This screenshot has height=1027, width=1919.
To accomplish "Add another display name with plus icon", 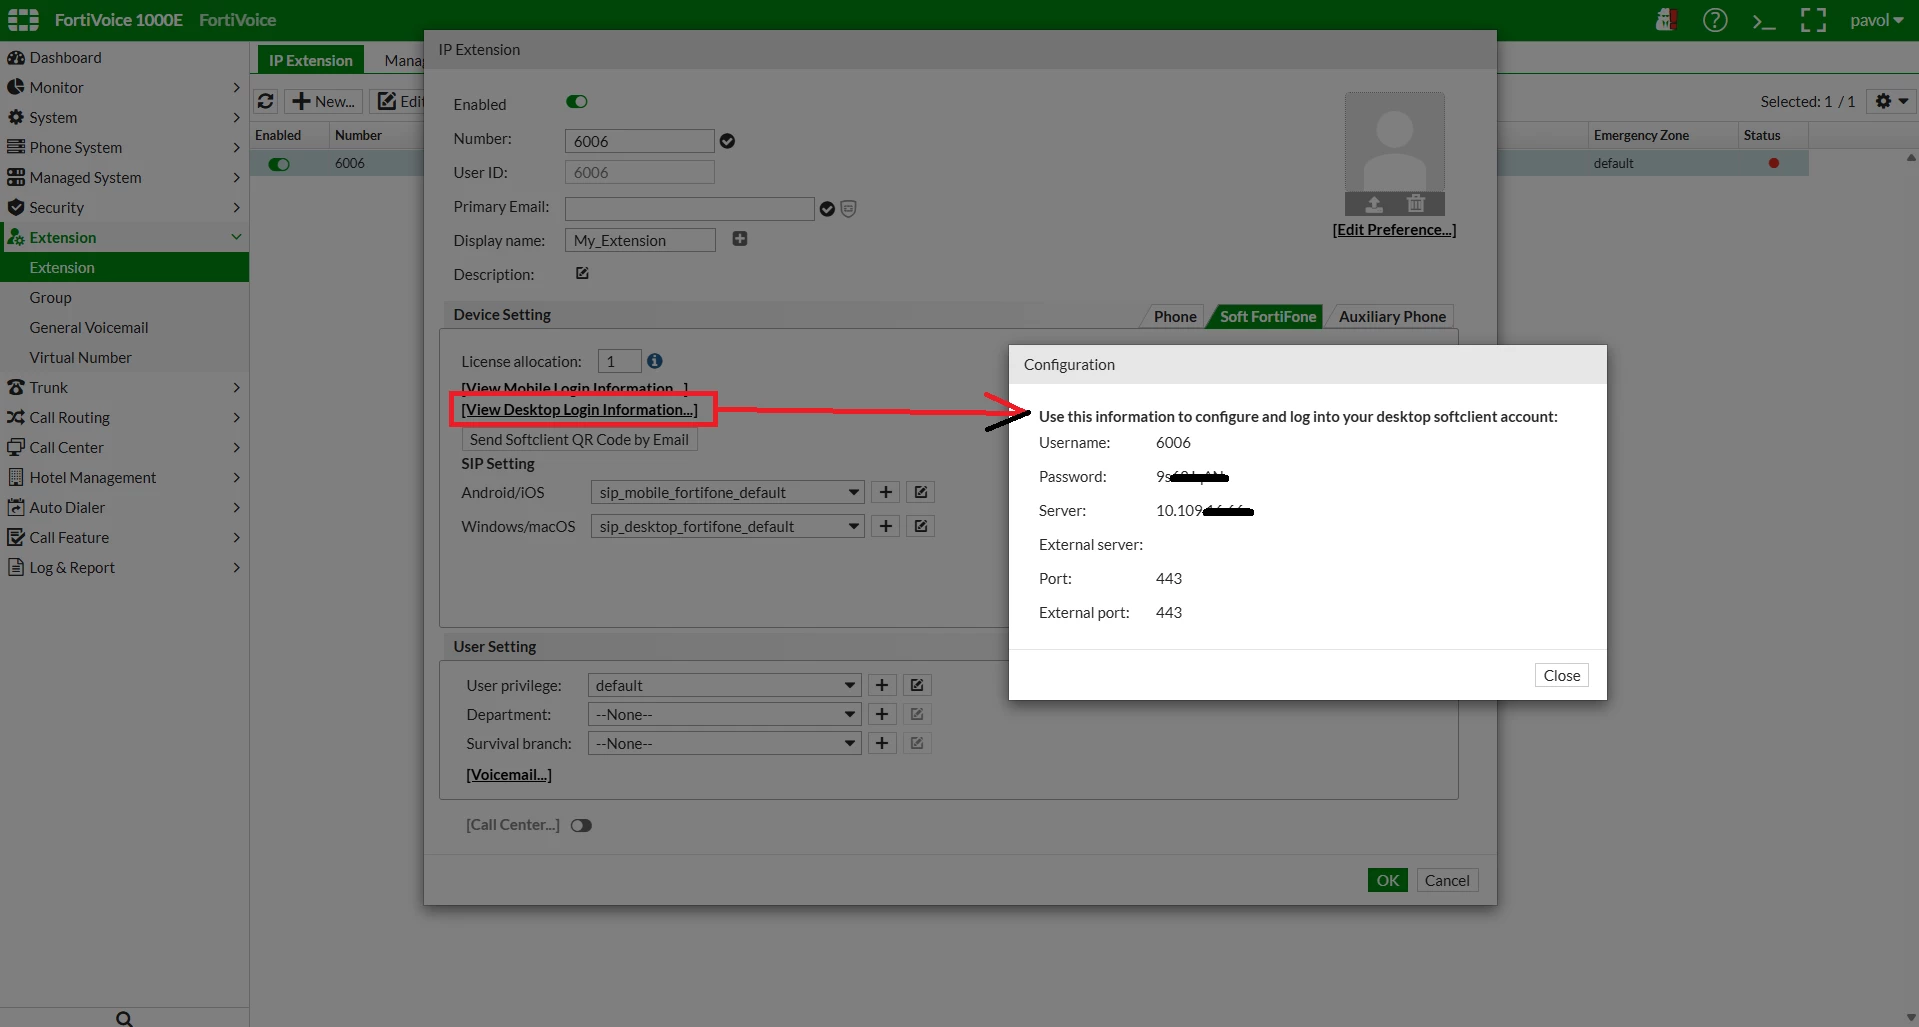I will pos(740,239).
